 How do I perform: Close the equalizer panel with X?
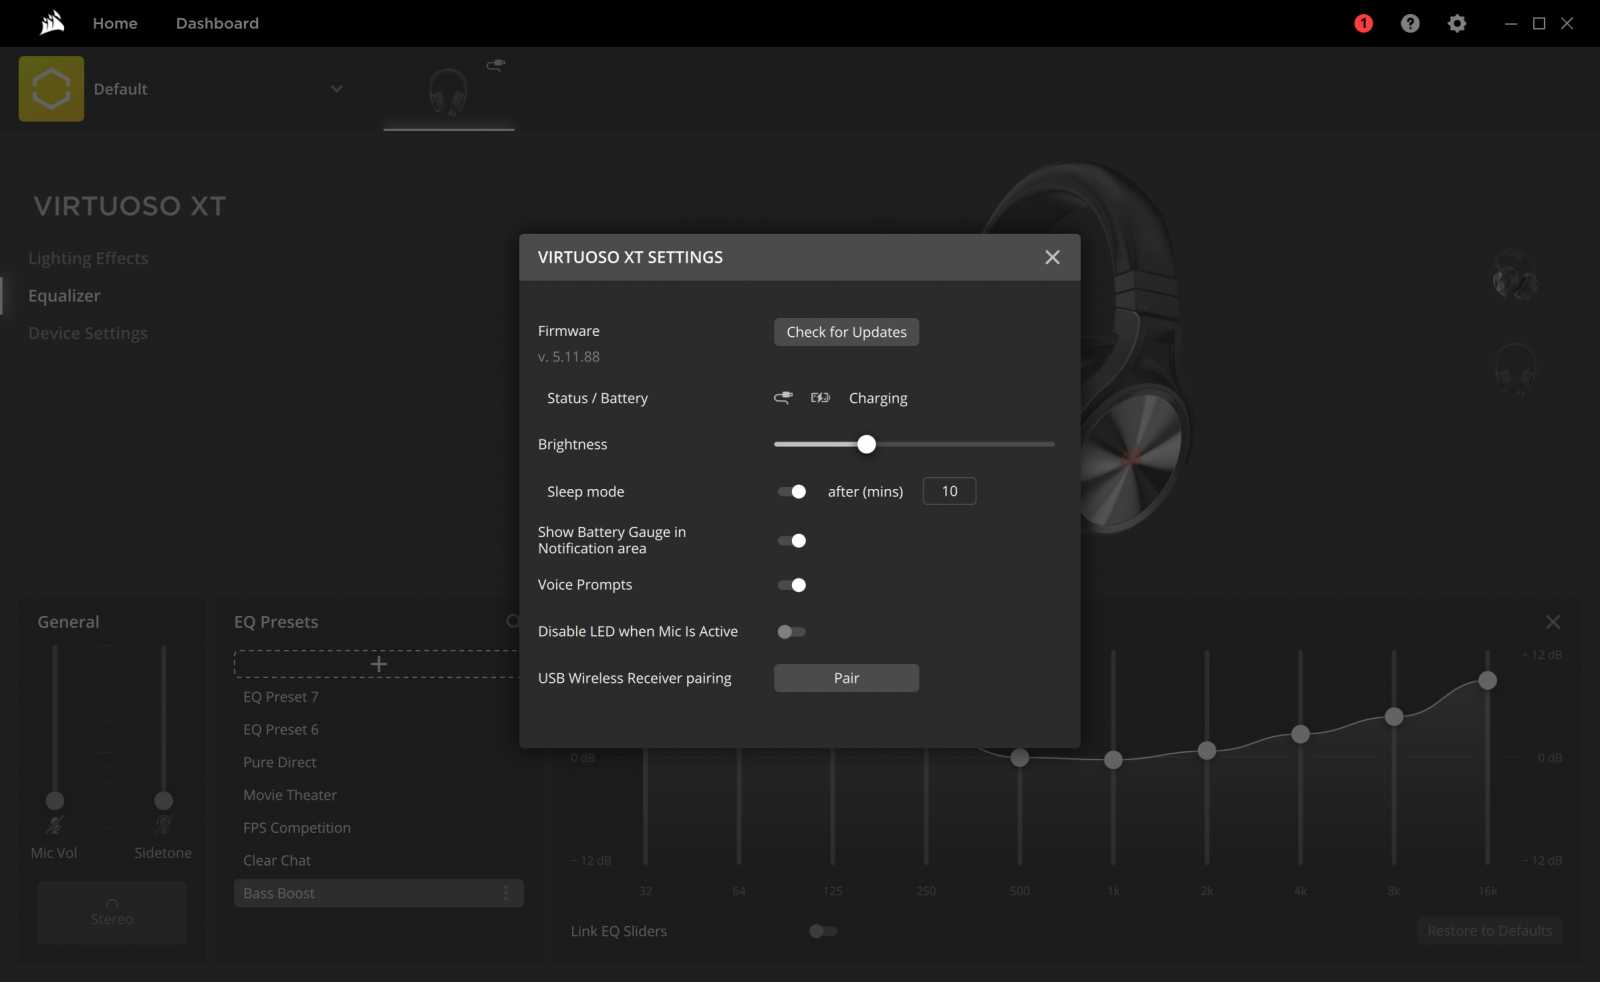point(1553,622)
